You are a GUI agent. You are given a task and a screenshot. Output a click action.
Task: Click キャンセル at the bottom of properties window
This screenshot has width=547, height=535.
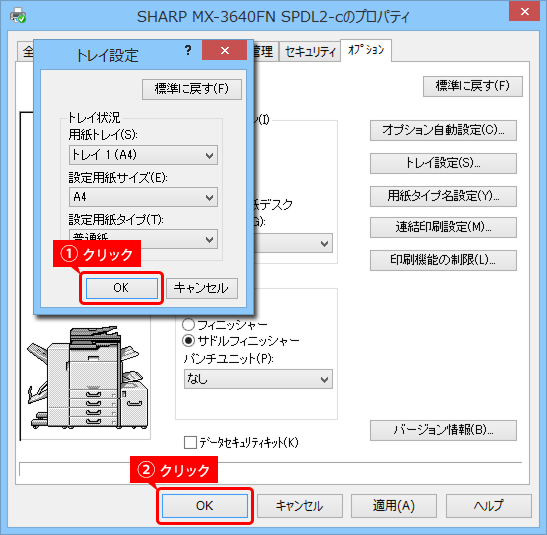[x=300, y=506]
